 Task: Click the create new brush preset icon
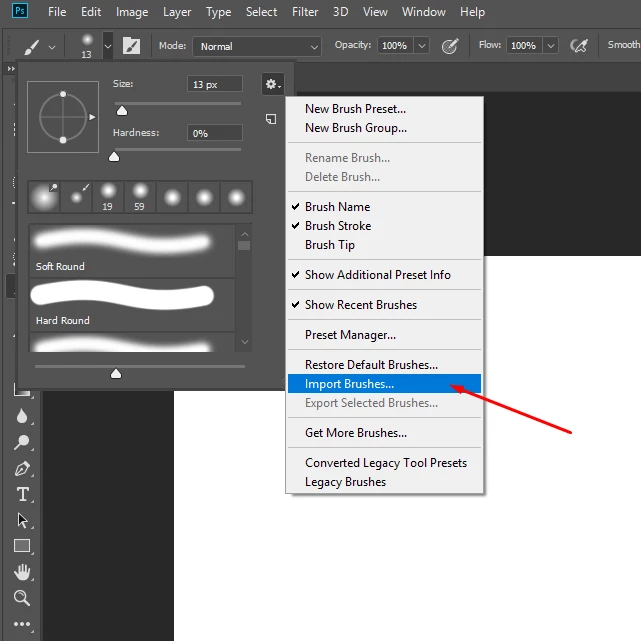[x=271, y=119]
